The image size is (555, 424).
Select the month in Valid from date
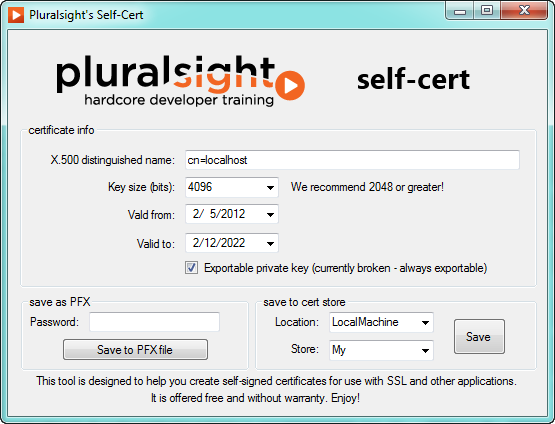click(x=196, y=214)
